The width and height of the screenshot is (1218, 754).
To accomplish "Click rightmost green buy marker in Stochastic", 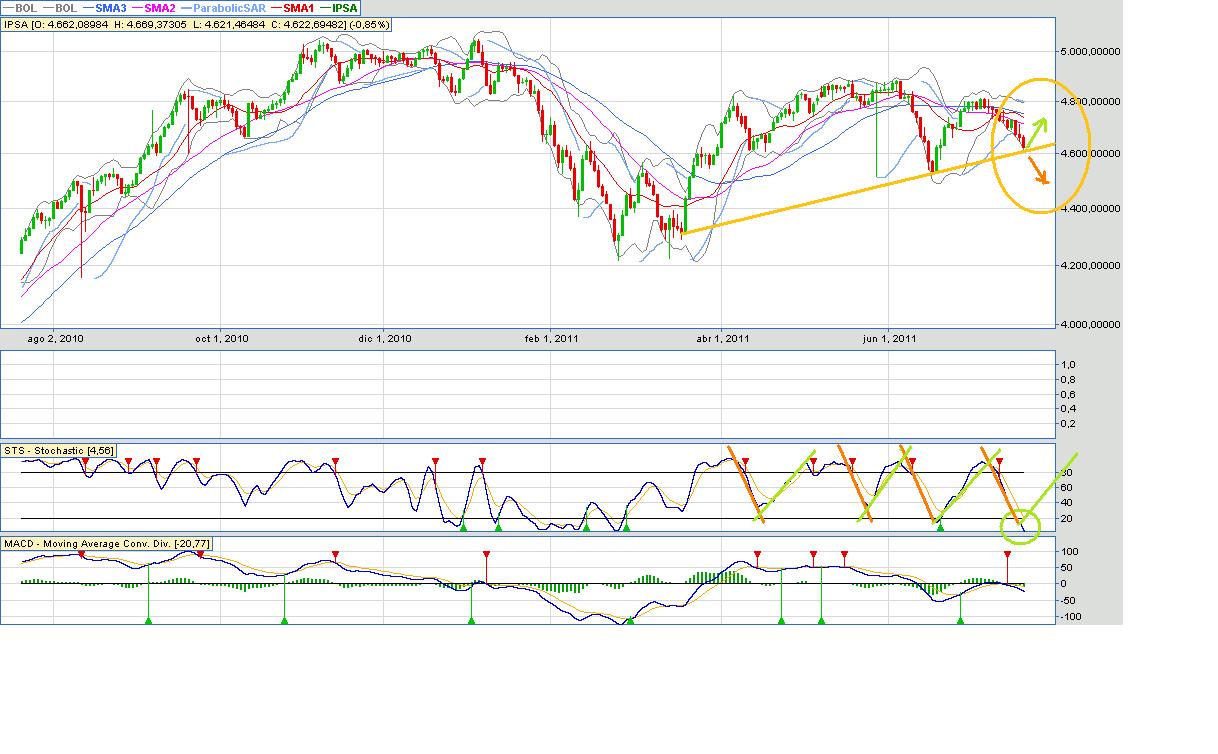I will click(x=940, y=526).
